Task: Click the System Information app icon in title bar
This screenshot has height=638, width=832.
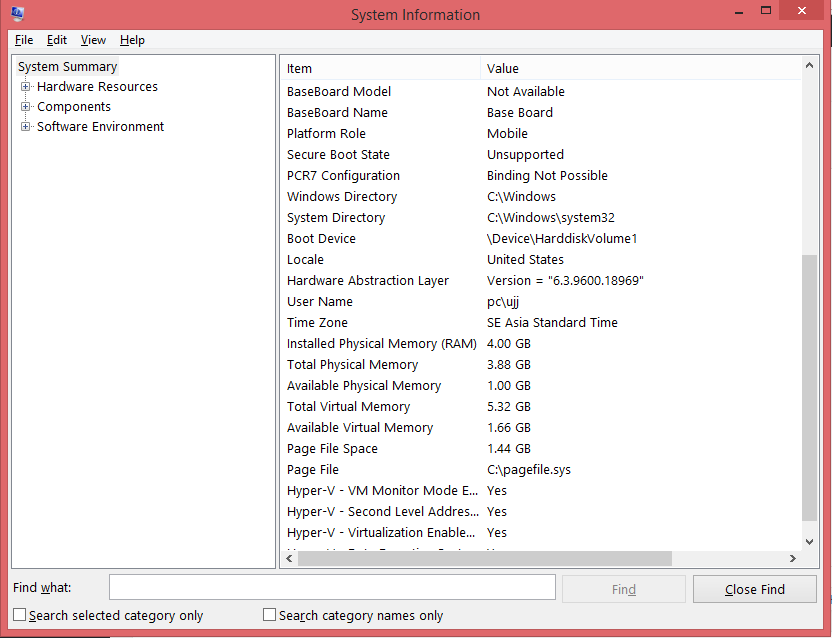Action: [x=17, y=14]
